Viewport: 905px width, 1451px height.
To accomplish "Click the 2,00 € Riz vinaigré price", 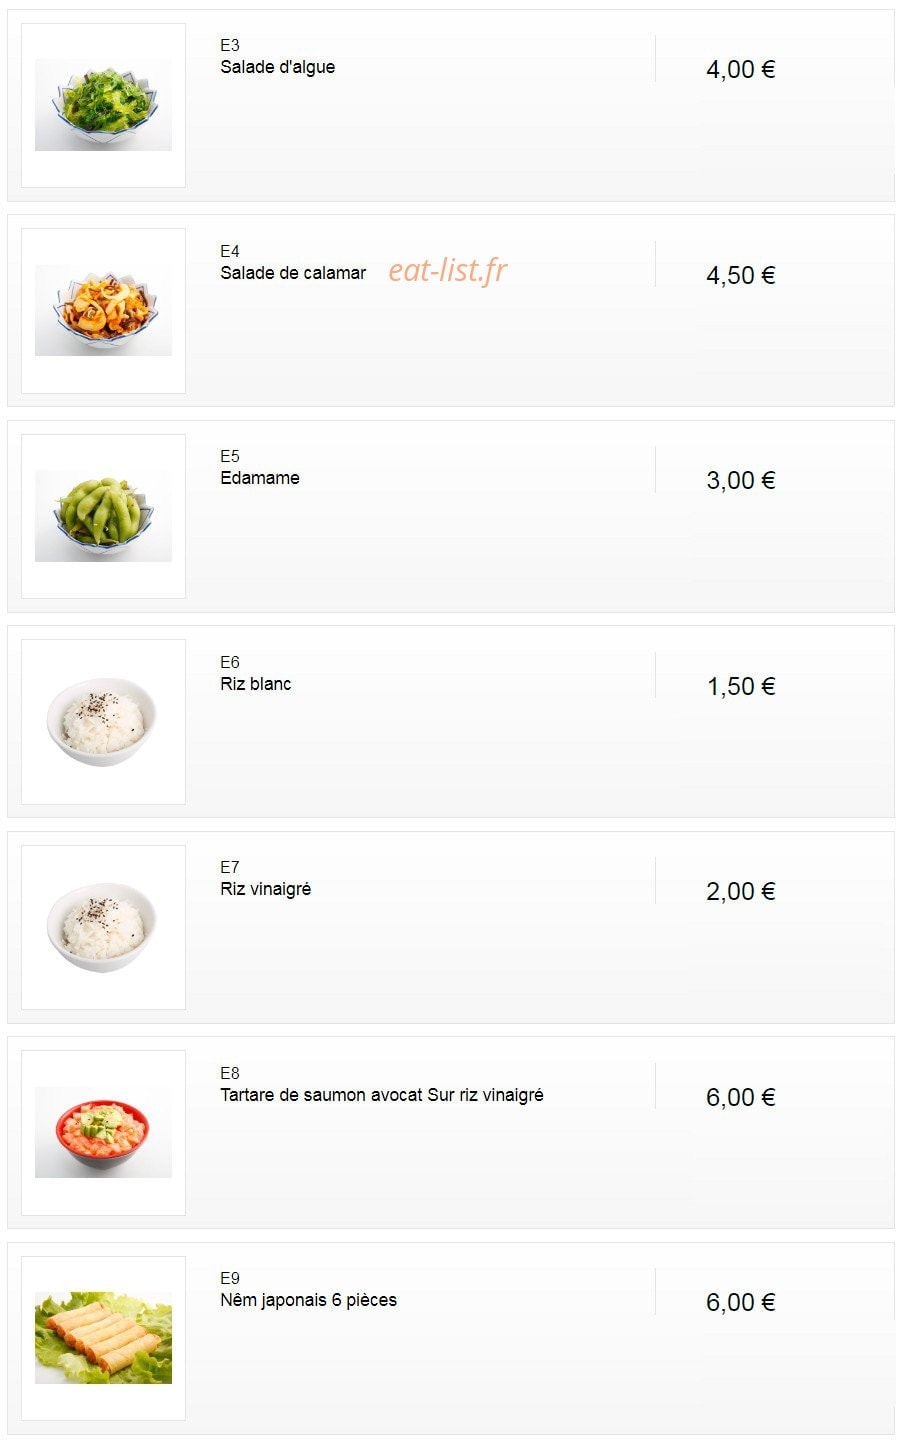I will point(741,892).
